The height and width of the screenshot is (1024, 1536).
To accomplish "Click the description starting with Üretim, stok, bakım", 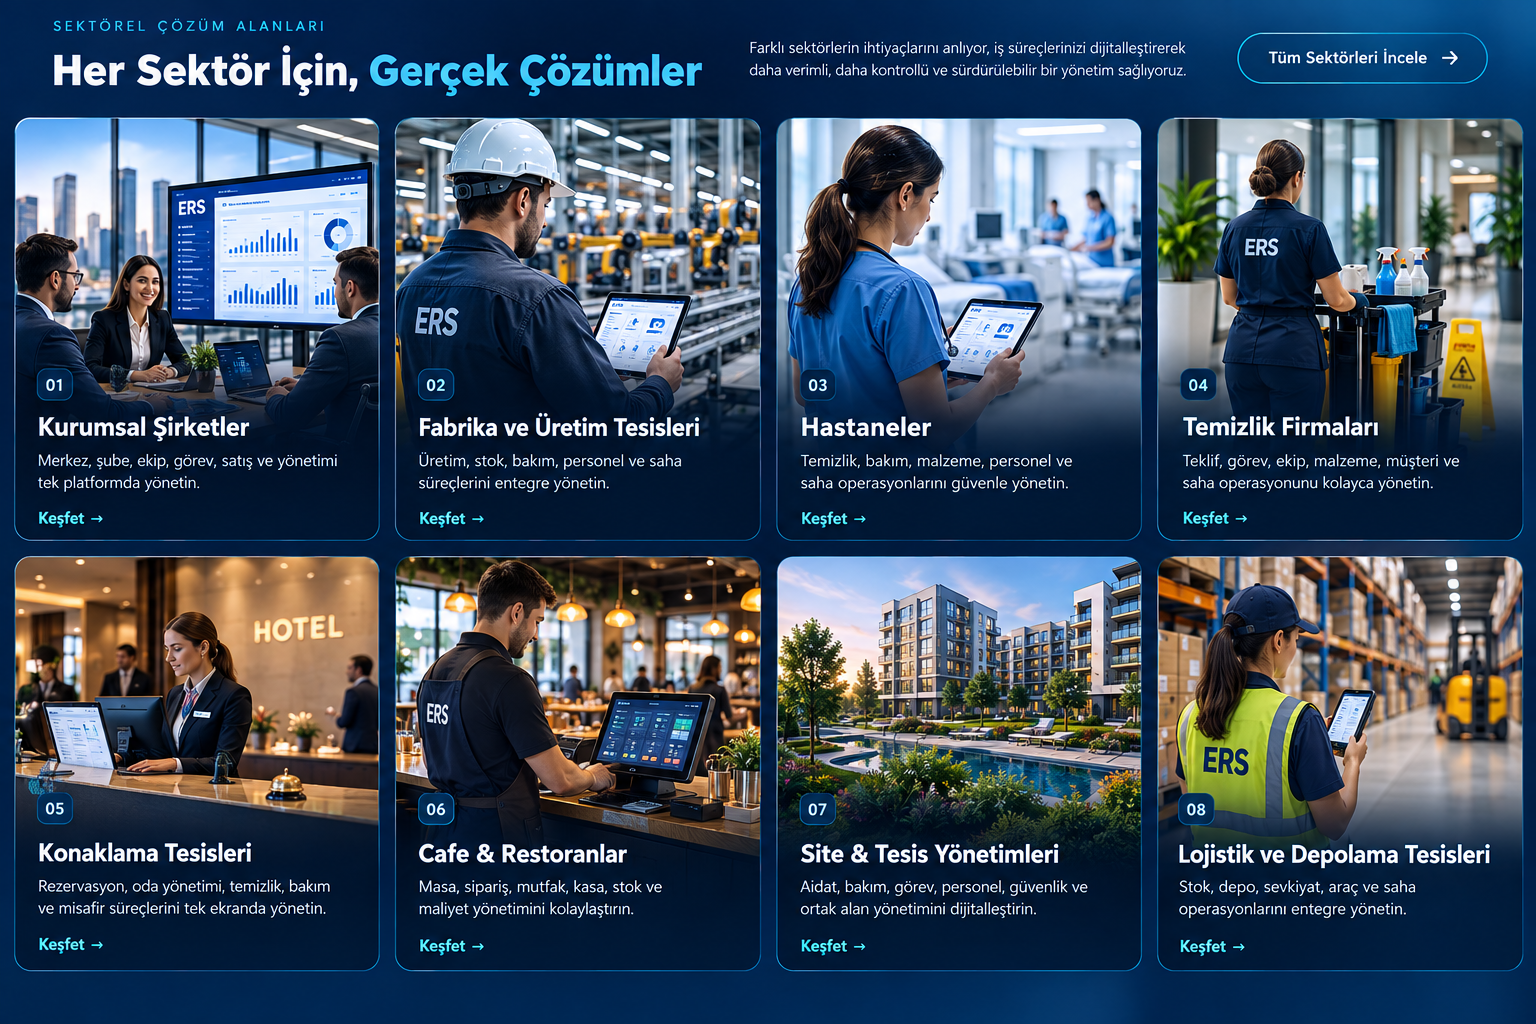I will [550, 472].
